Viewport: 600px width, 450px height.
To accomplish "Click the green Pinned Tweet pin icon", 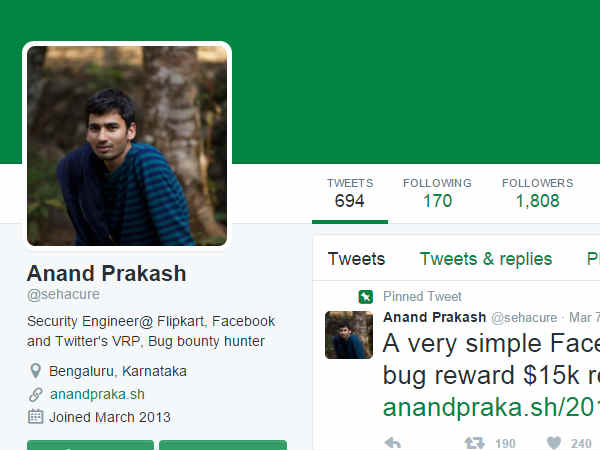I will point(365,297).
